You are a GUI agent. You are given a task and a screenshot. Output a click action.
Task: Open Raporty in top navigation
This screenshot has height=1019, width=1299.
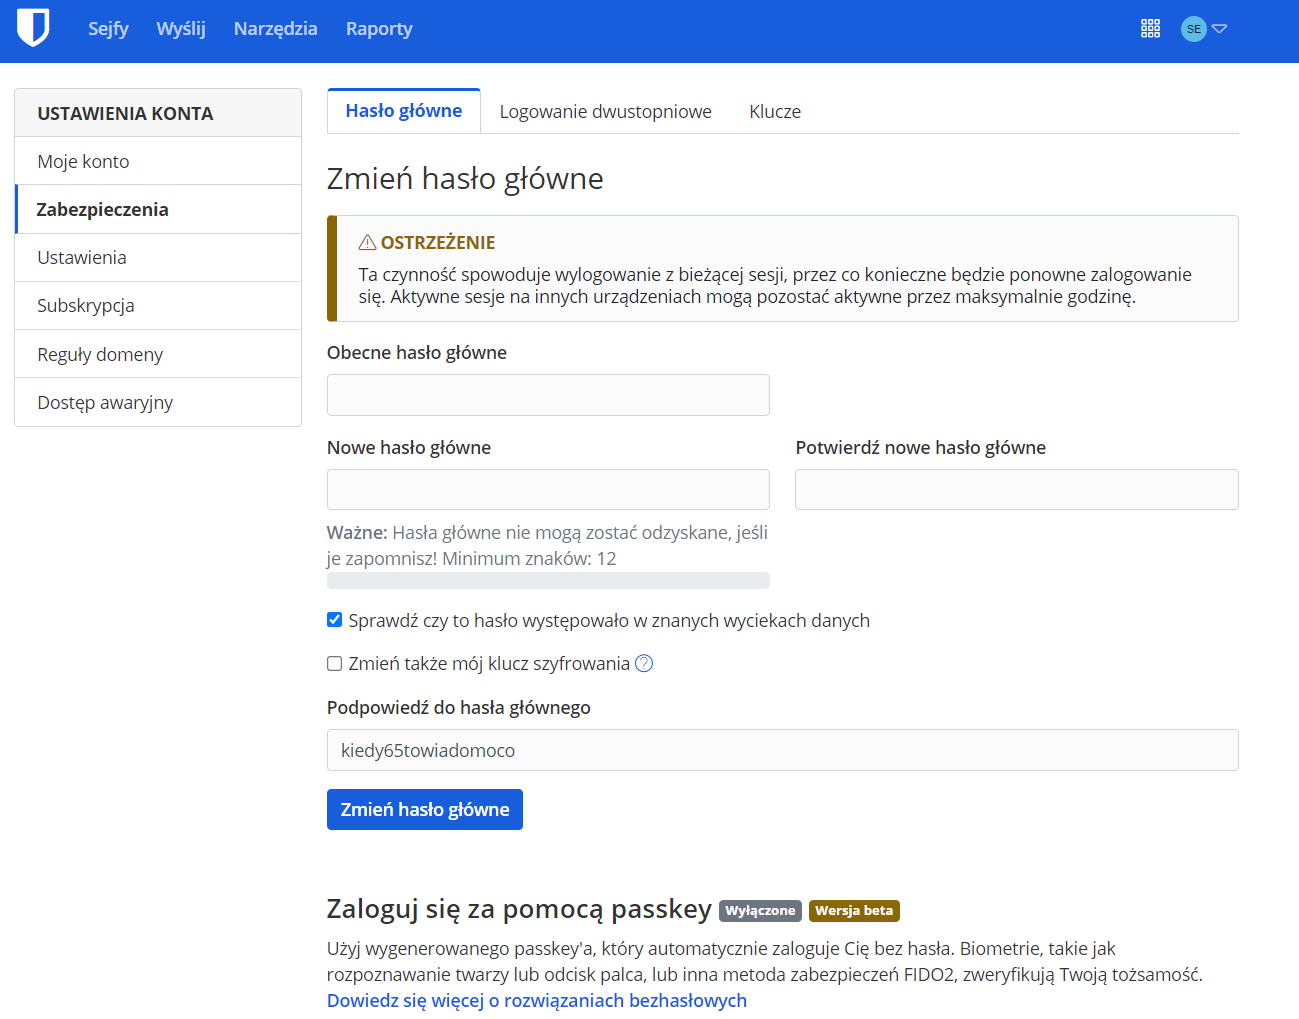coord(379,29)
